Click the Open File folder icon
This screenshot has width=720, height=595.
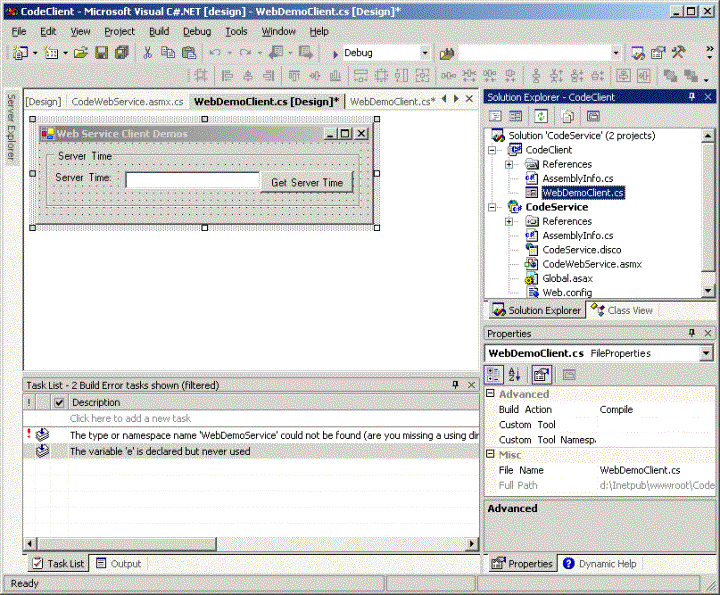click(80, 53)
